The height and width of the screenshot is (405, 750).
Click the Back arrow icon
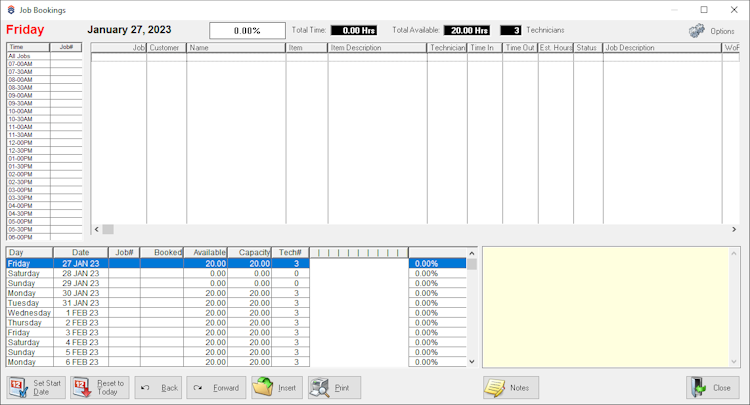click(145, 388)
